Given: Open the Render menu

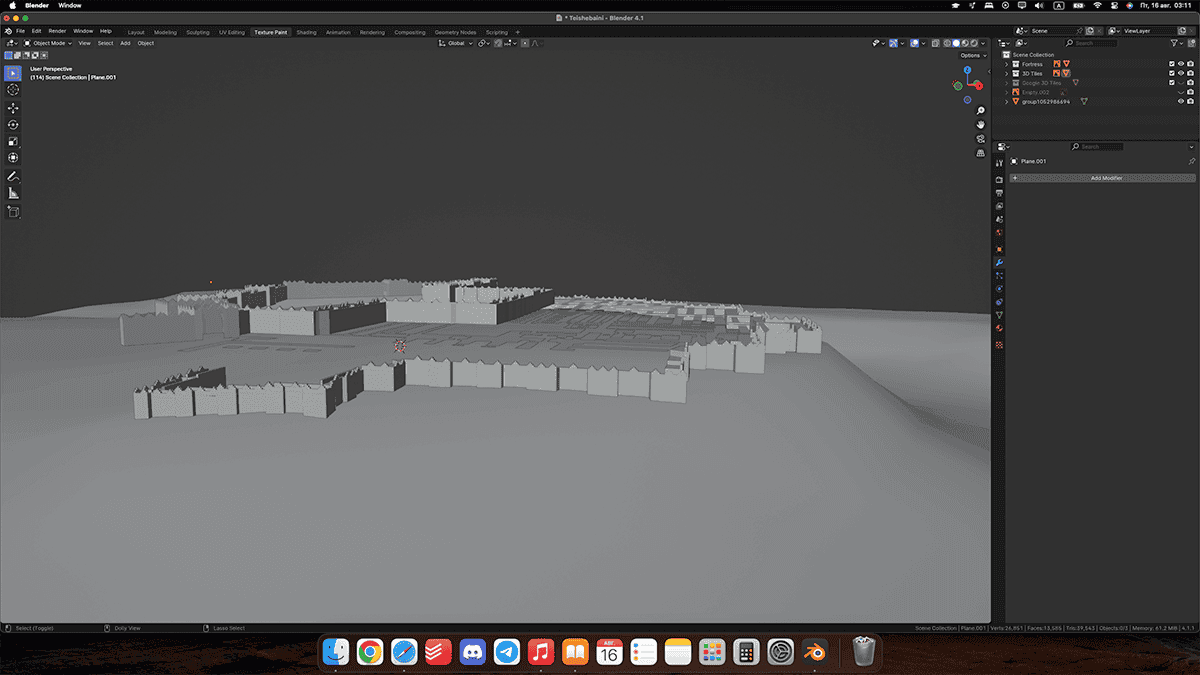Looking at the screenshot, I should click(x=57, y=31).
